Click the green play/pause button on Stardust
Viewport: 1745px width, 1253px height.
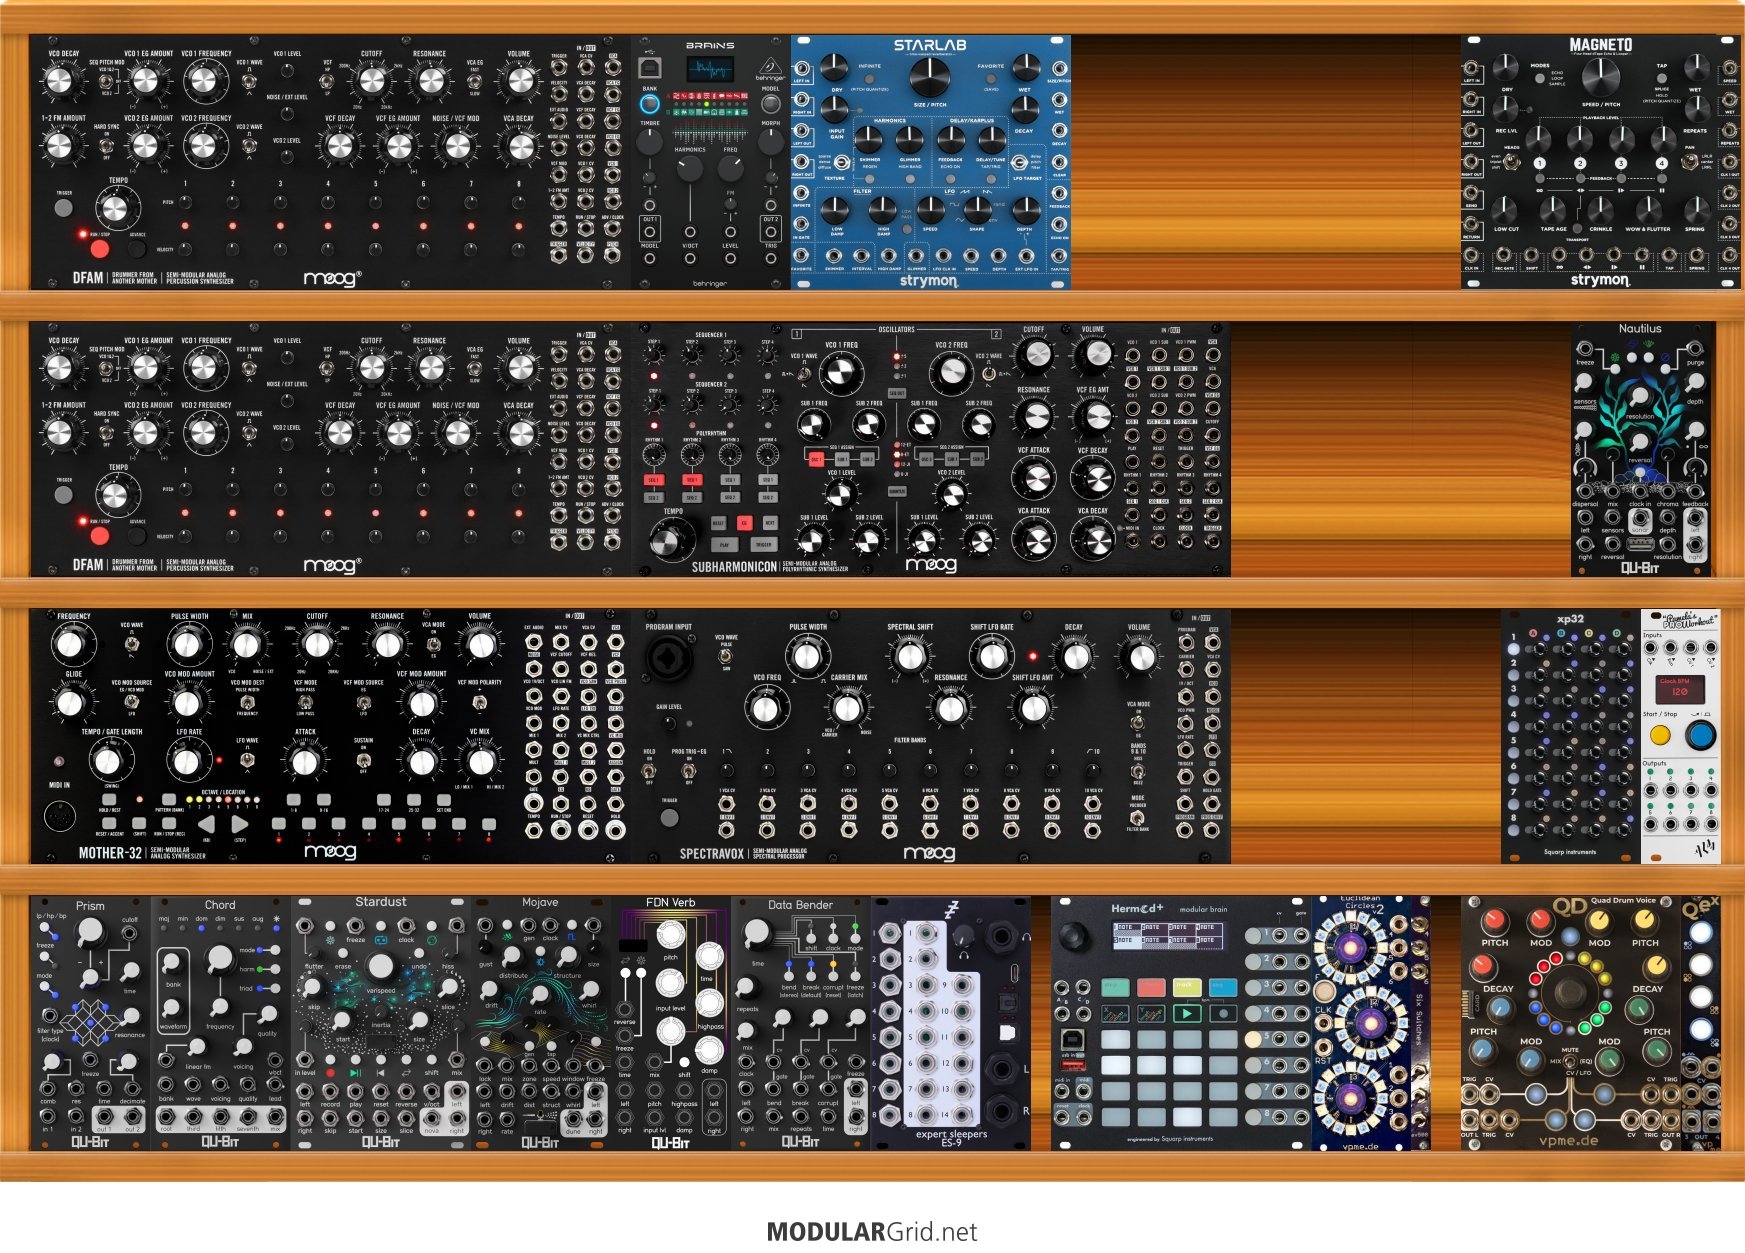pos(355,1073)
